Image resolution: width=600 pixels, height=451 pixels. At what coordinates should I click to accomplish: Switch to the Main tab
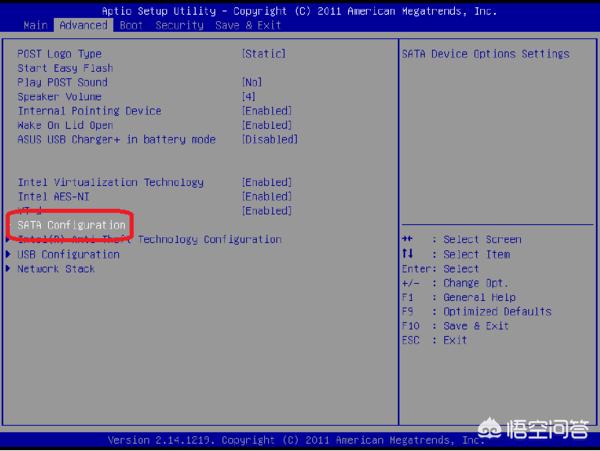35,25
